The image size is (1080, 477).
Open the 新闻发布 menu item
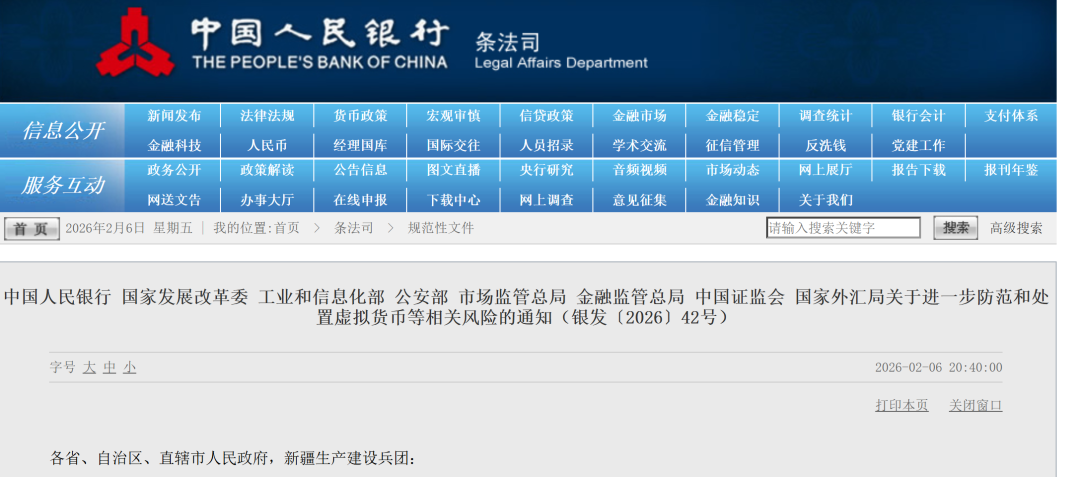(x=174, y=116)
